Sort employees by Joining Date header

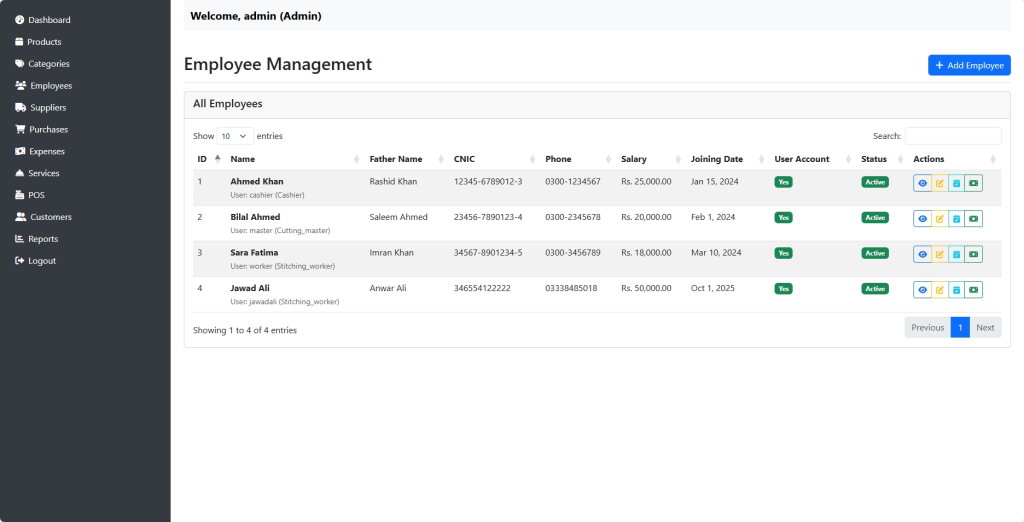716,159
